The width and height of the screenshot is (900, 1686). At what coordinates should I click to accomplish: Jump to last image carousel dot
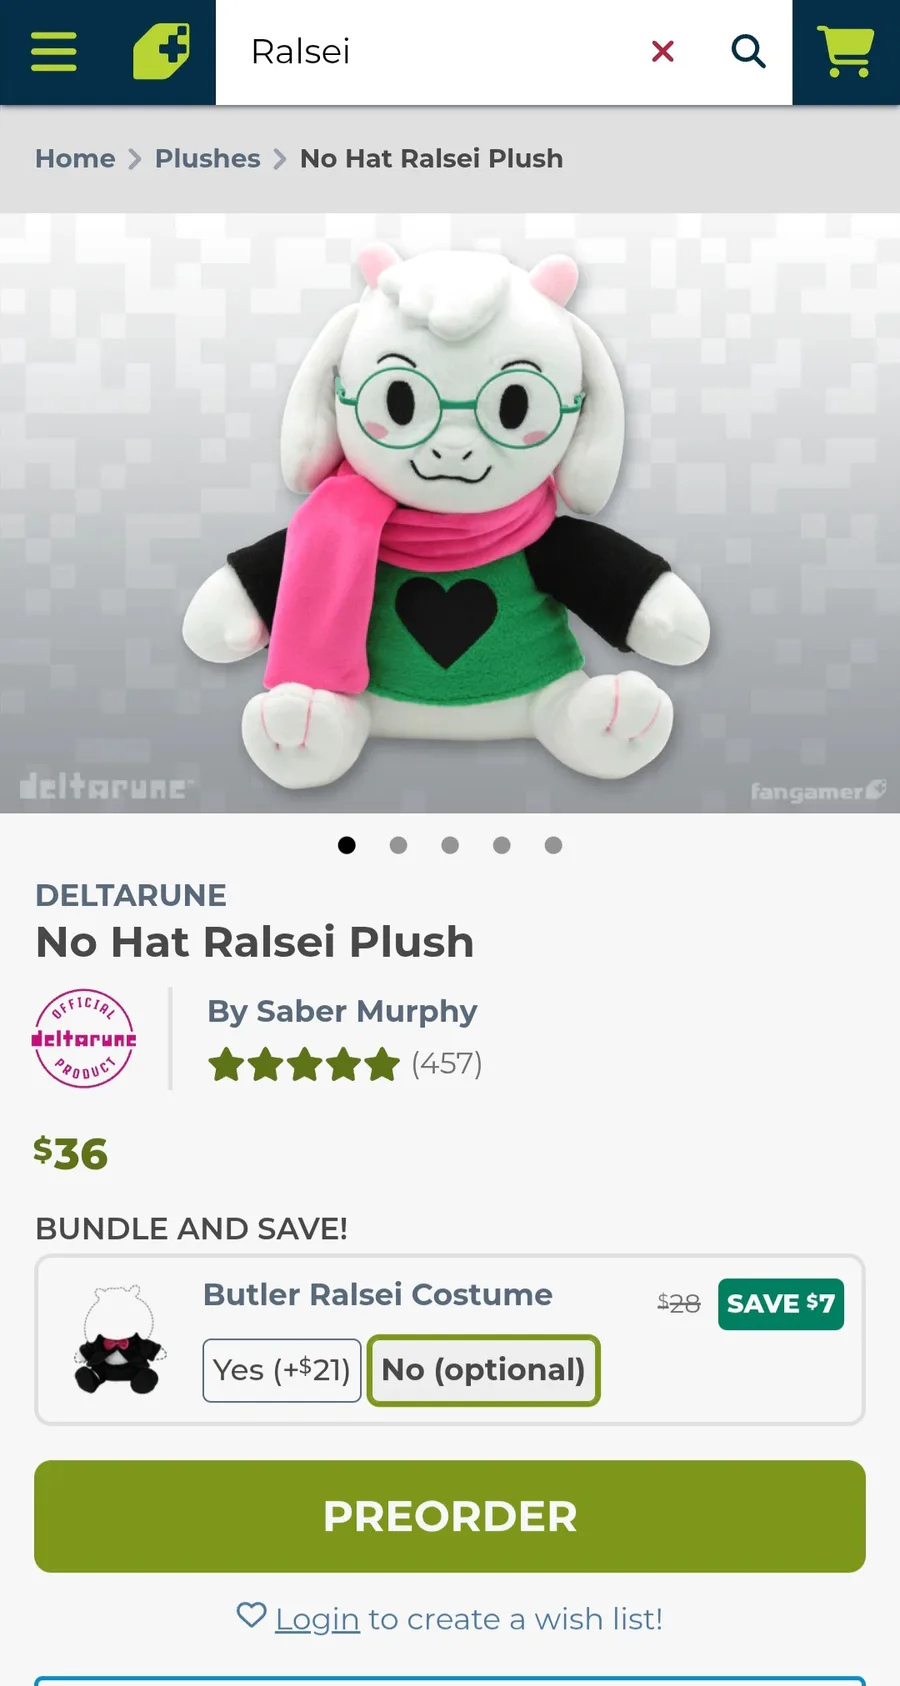click(553, 846)
